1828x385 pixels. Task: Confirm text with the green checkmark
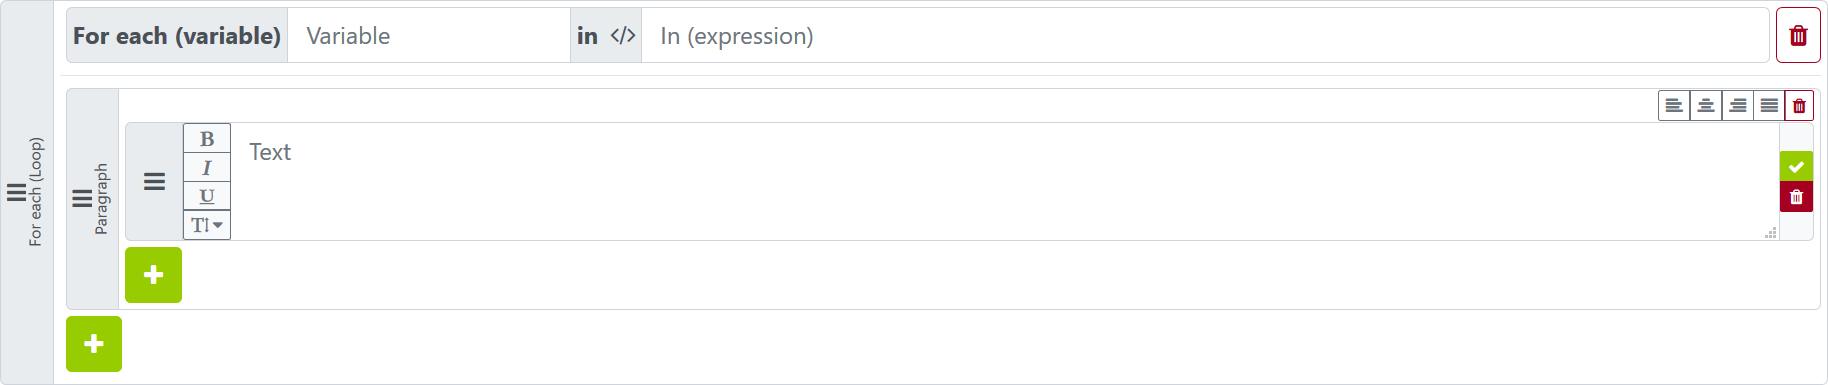click(1796, 167)
